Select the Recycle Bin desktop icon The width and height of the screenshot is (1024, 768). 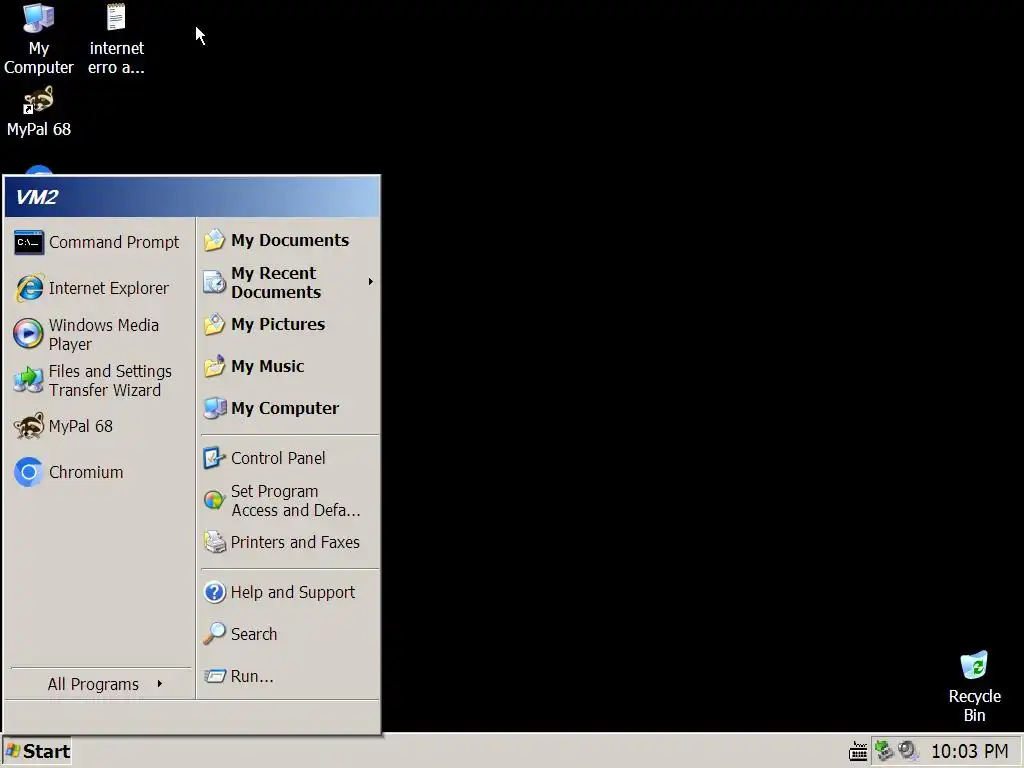[974, 686]
